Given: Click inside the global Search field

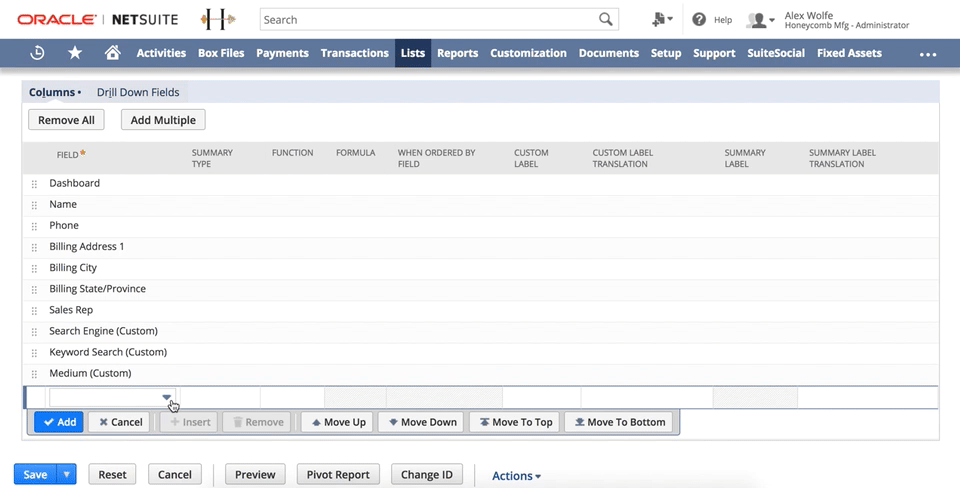Looking at the screenshot, I should click(428, 19).
